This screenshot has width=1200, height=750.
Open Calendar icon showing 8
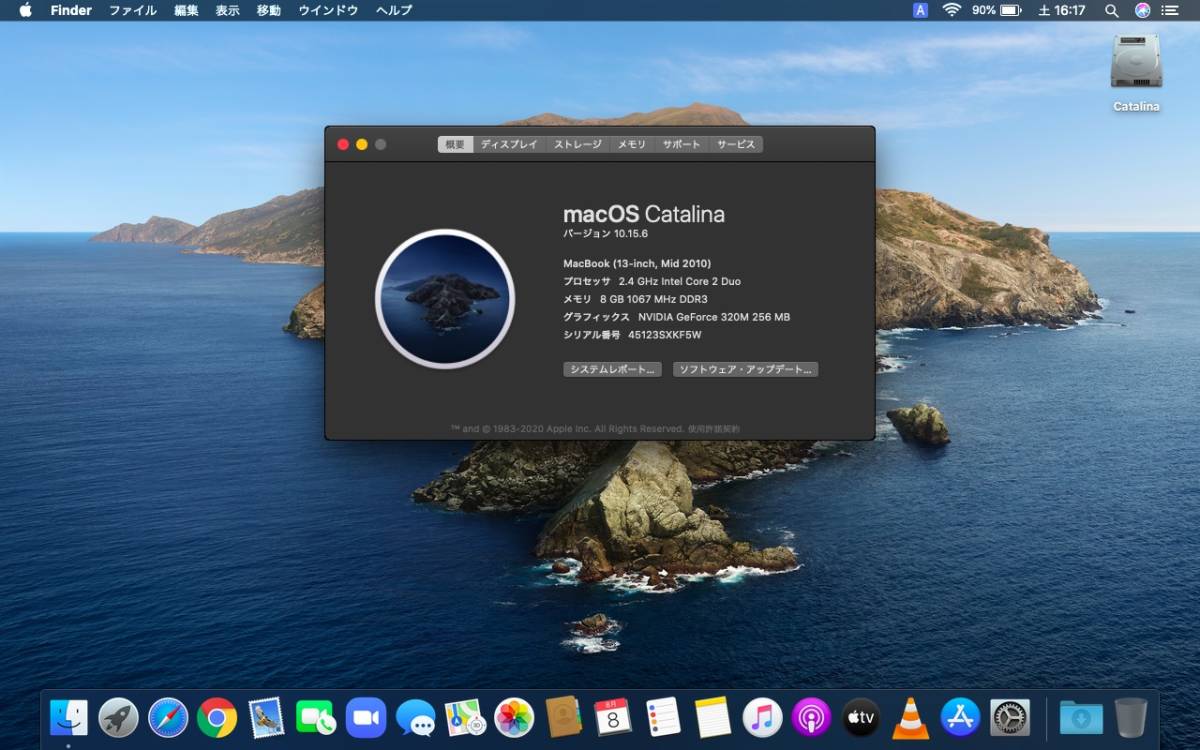[x=613, y=717]
